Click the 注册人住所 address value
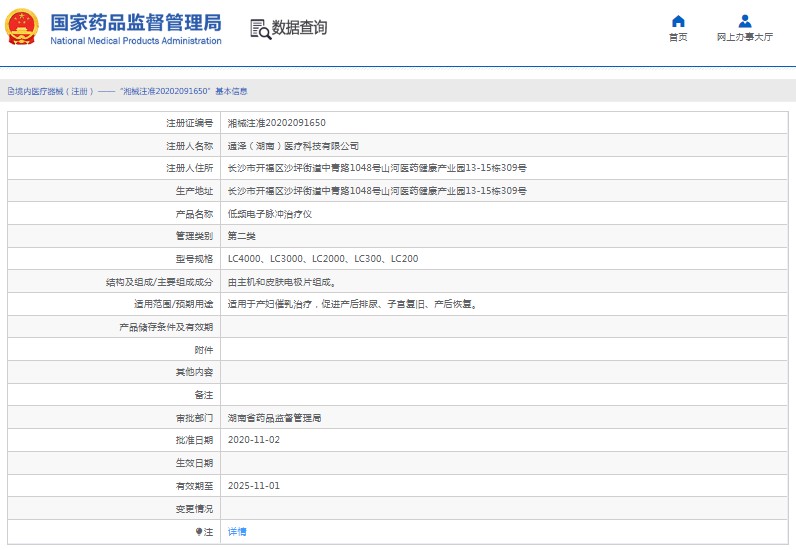 coord(377,168)
